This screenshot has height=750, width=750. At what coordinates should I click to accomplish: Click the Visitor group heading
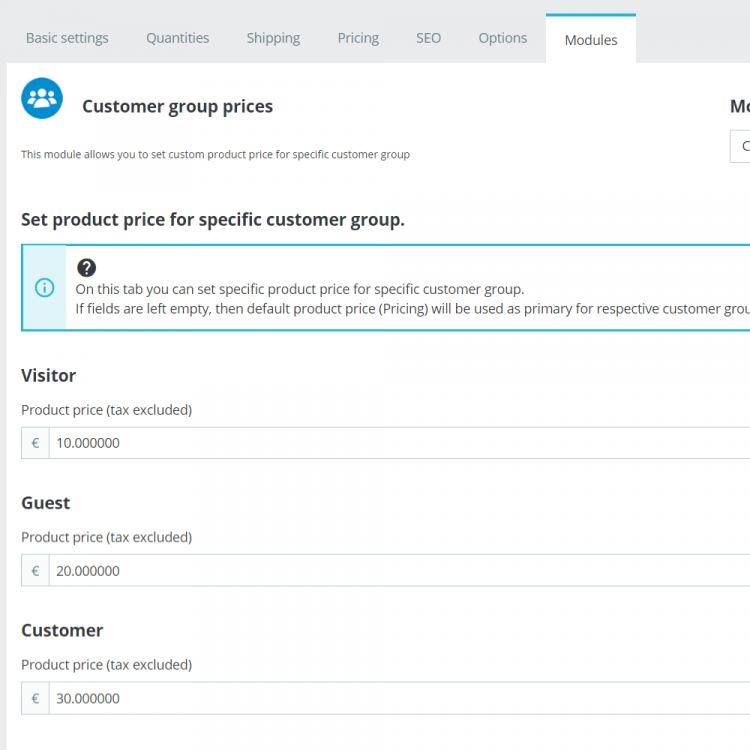point(49,375)
